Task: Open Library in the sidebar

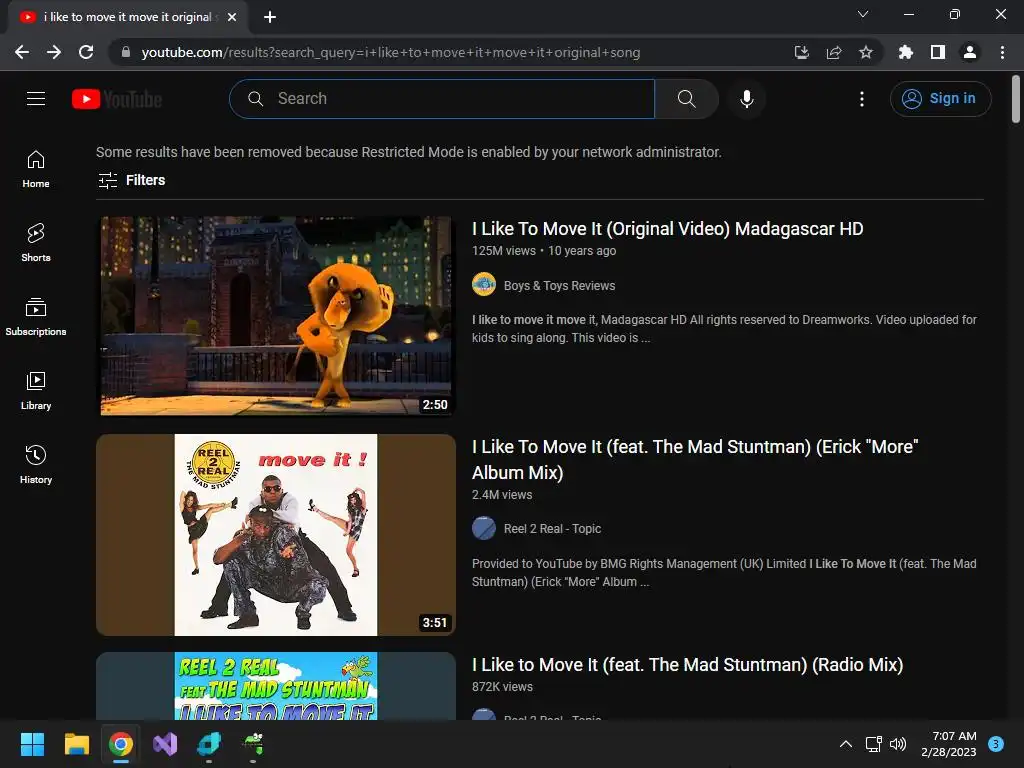Action: [36, 391]
